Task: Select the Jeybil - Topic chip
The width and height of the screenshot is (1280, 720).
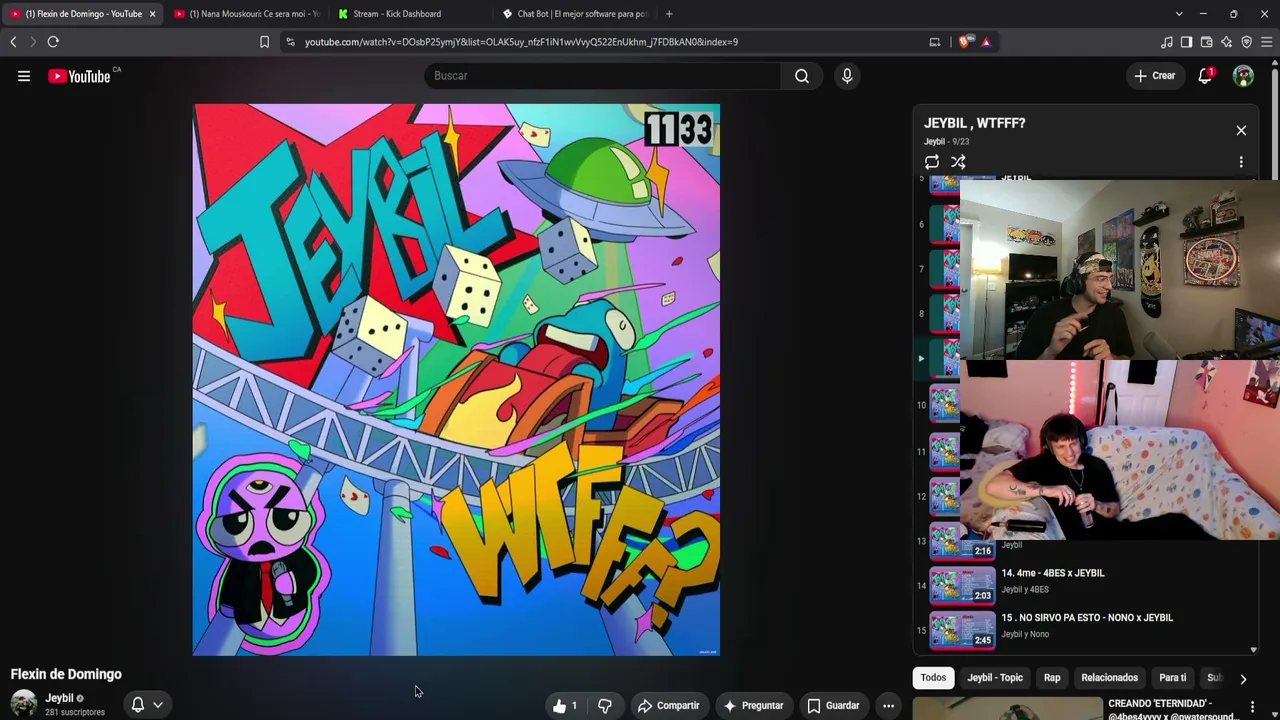Action: pos(995,678)
